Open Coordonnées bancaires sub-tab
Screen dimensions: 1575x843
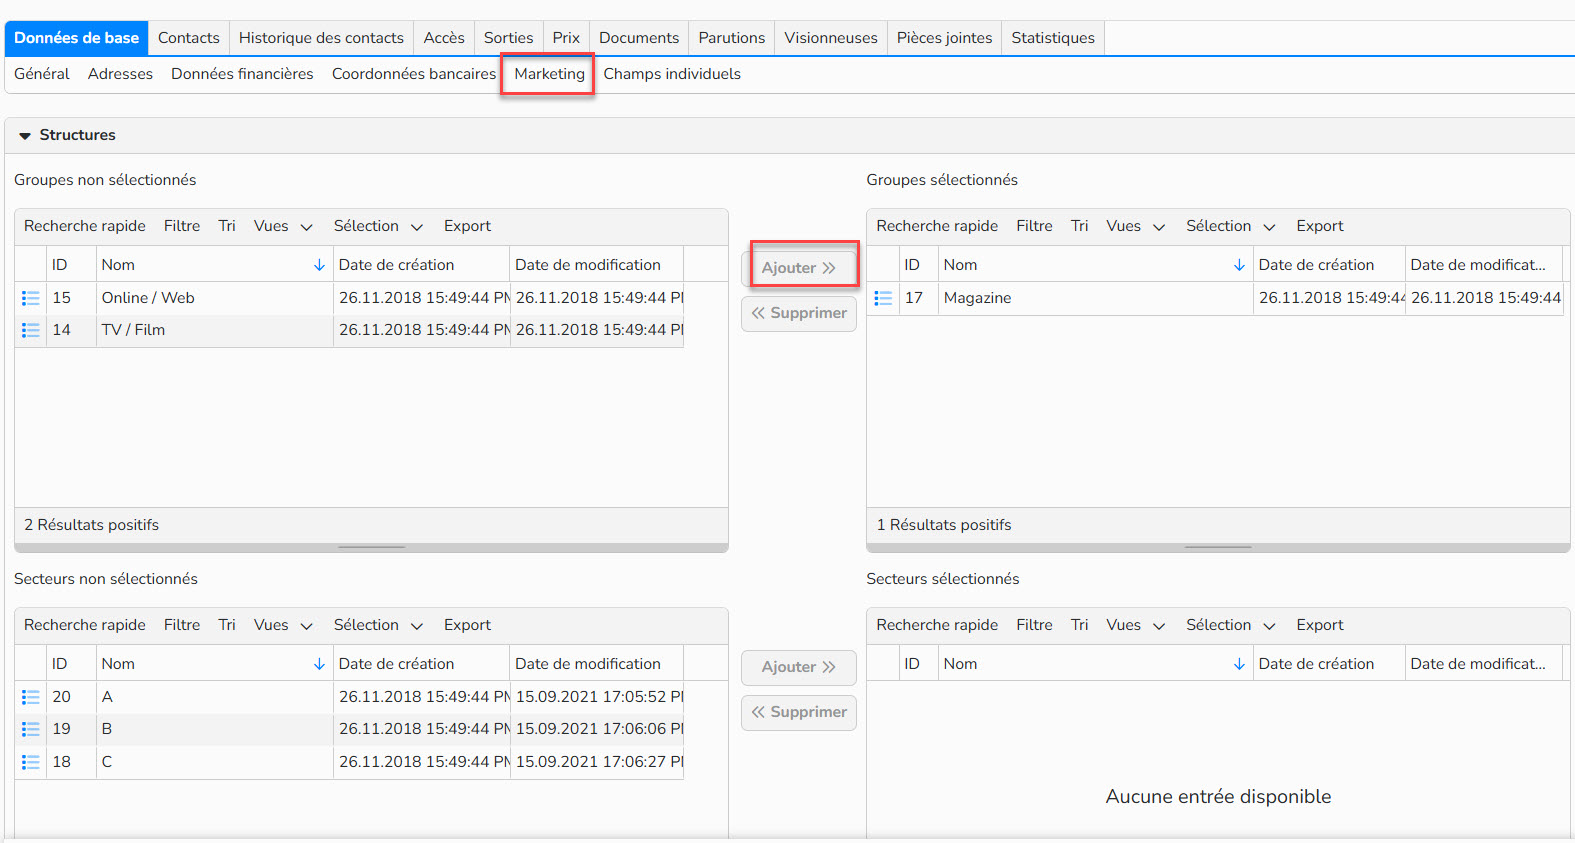coord(414,74)
